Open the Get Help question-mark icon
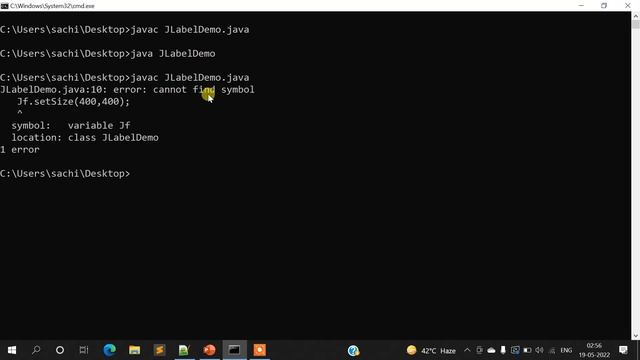 click(x=353, y=351)
